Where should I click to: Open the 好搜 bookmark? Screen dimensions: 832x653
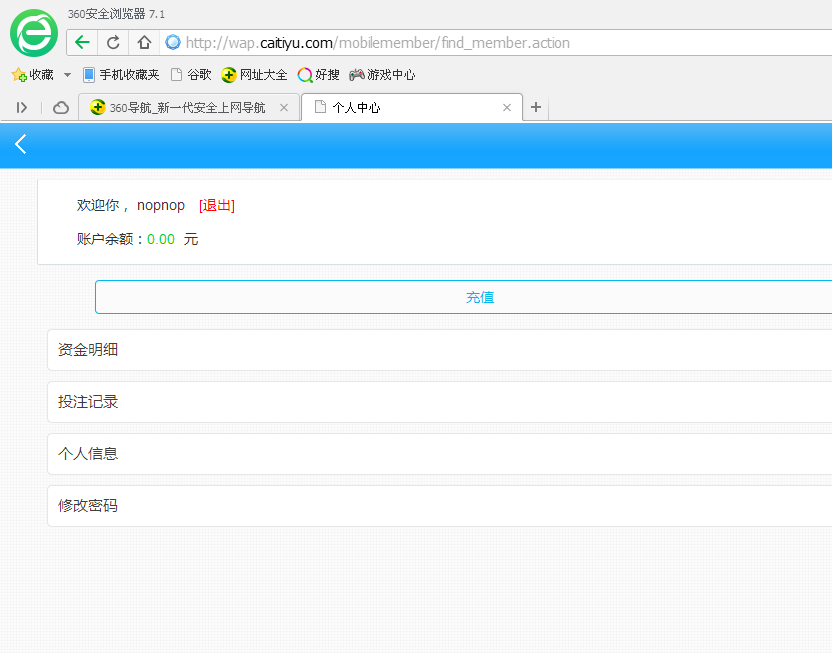[x=318, y=75]
